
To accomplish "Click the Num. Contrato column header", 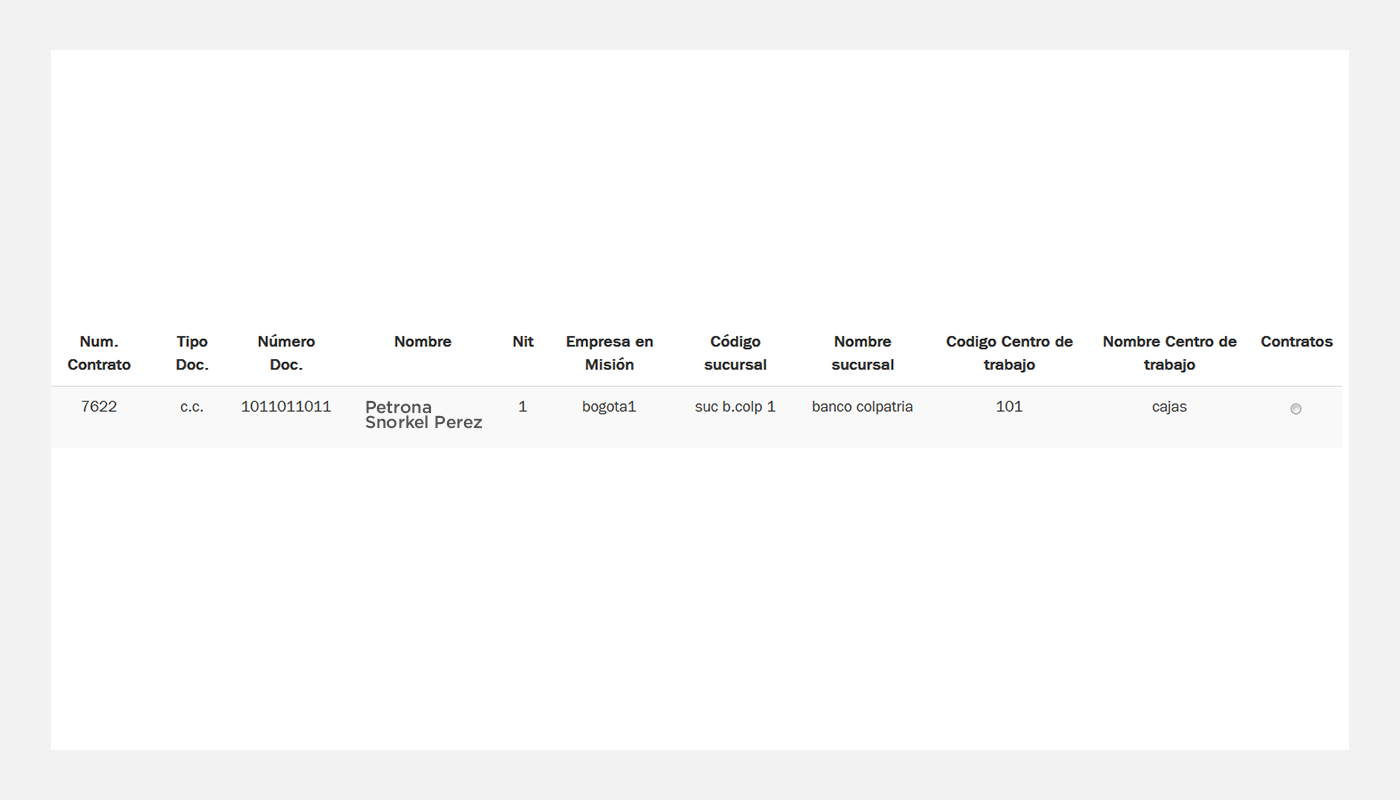I will [99, 353].
